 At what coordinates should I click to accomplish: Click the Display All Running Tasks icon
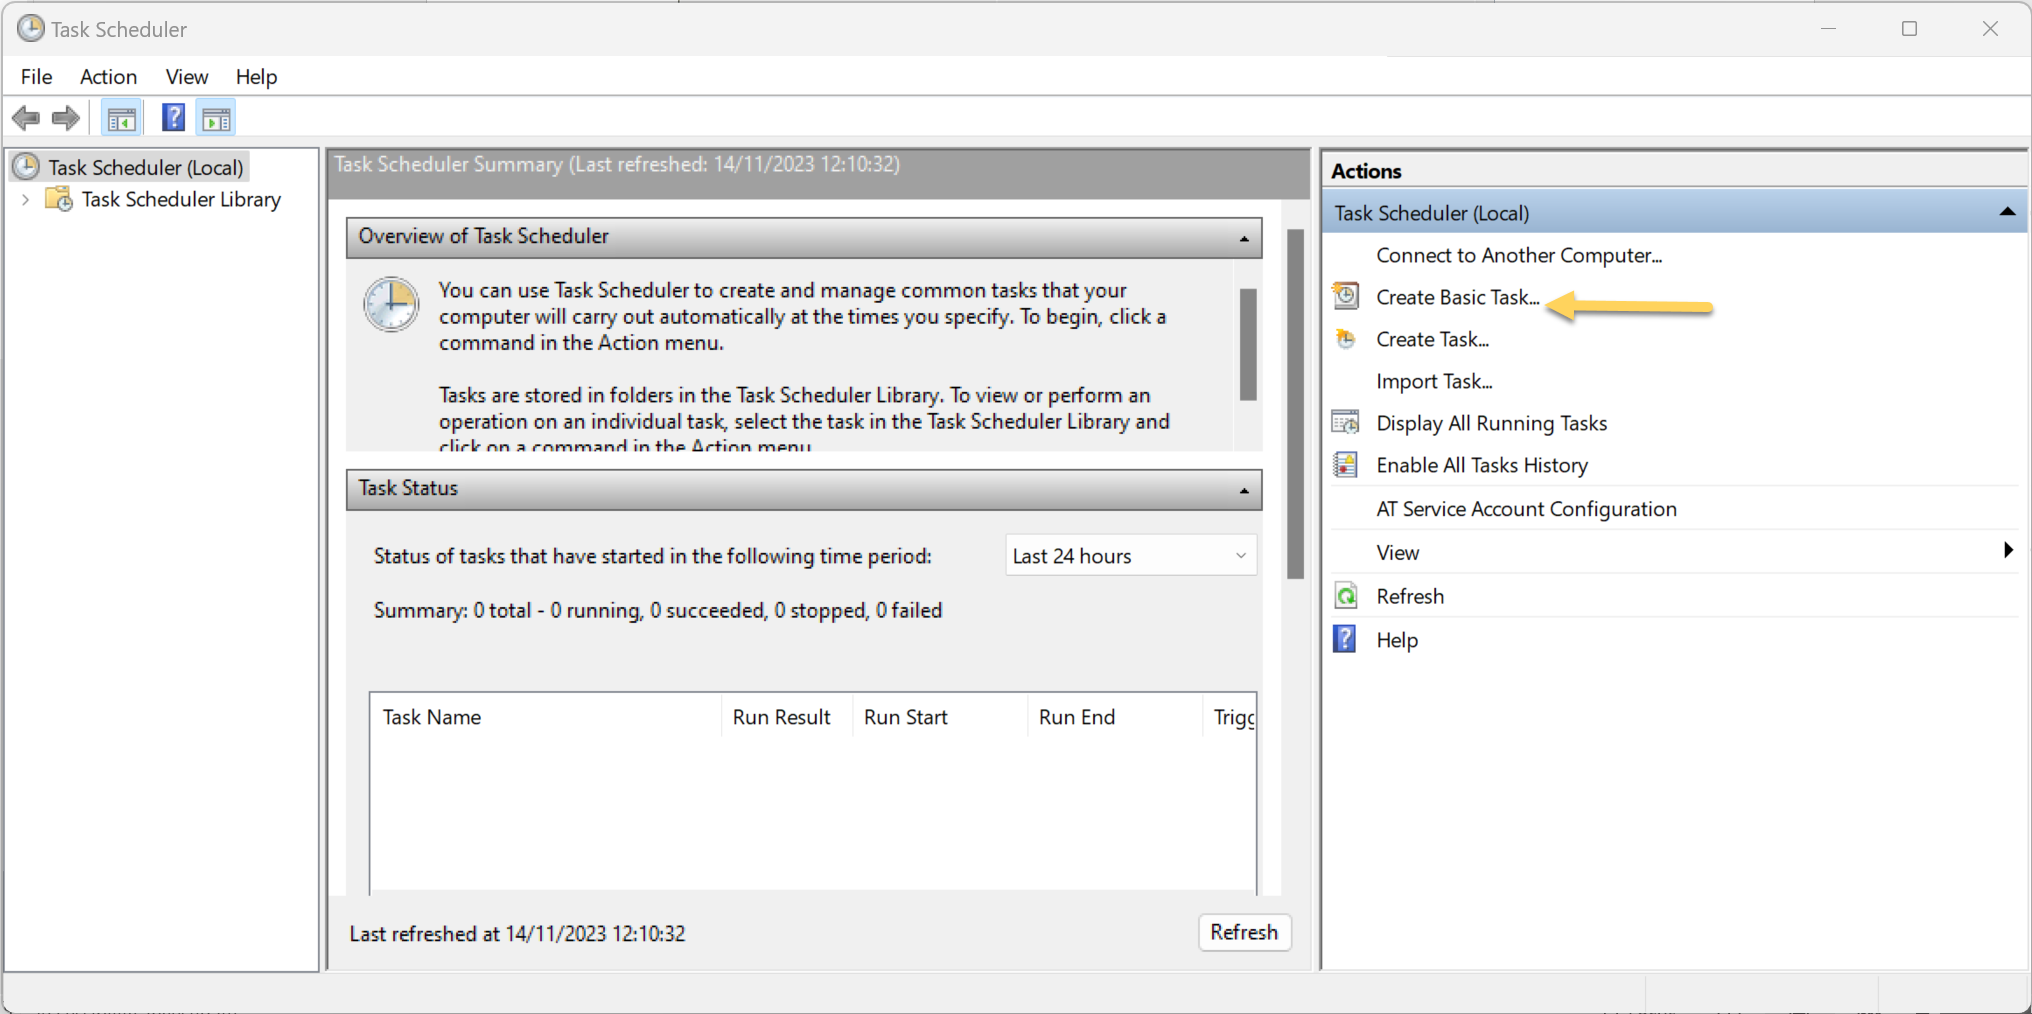point(1346,422)
